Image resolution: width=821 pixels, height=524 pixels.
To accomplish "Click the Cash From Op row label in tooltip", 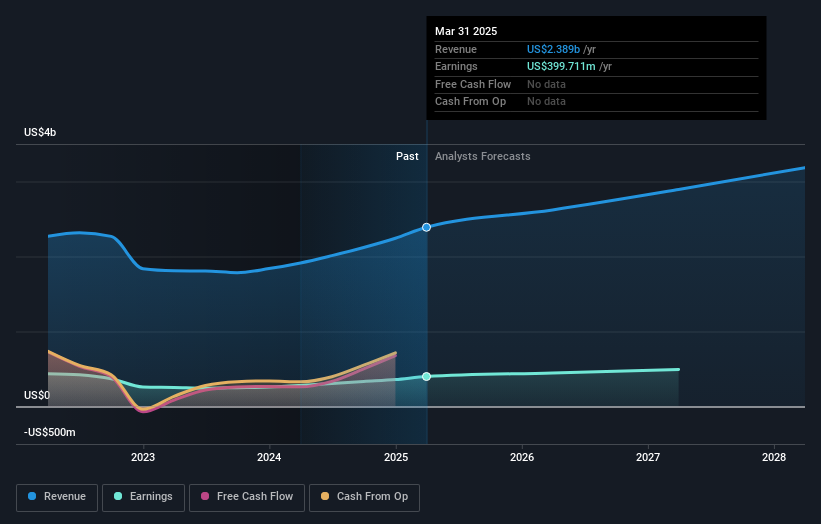I will click(x=470, y=102).
